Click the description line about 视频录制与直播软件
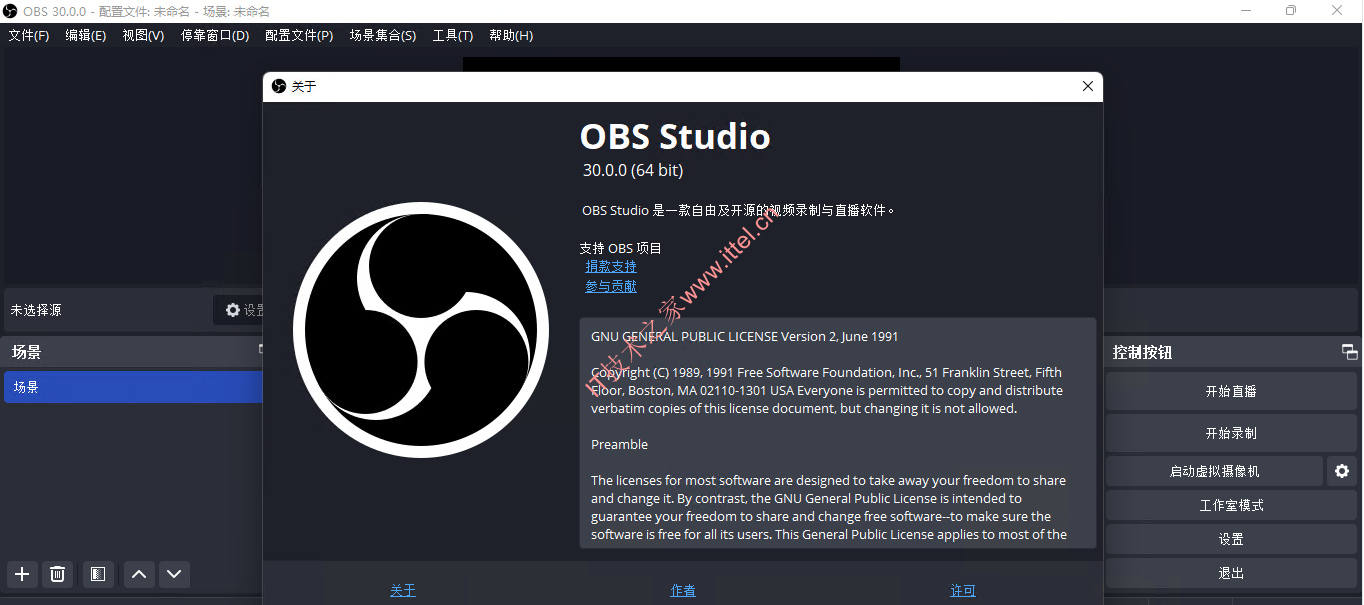 point(738,211)
